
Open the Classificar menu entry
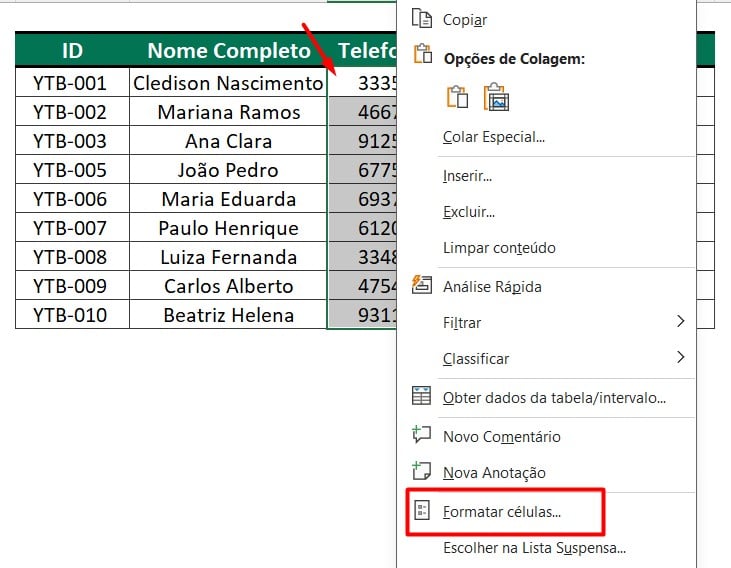click(545, 359)
